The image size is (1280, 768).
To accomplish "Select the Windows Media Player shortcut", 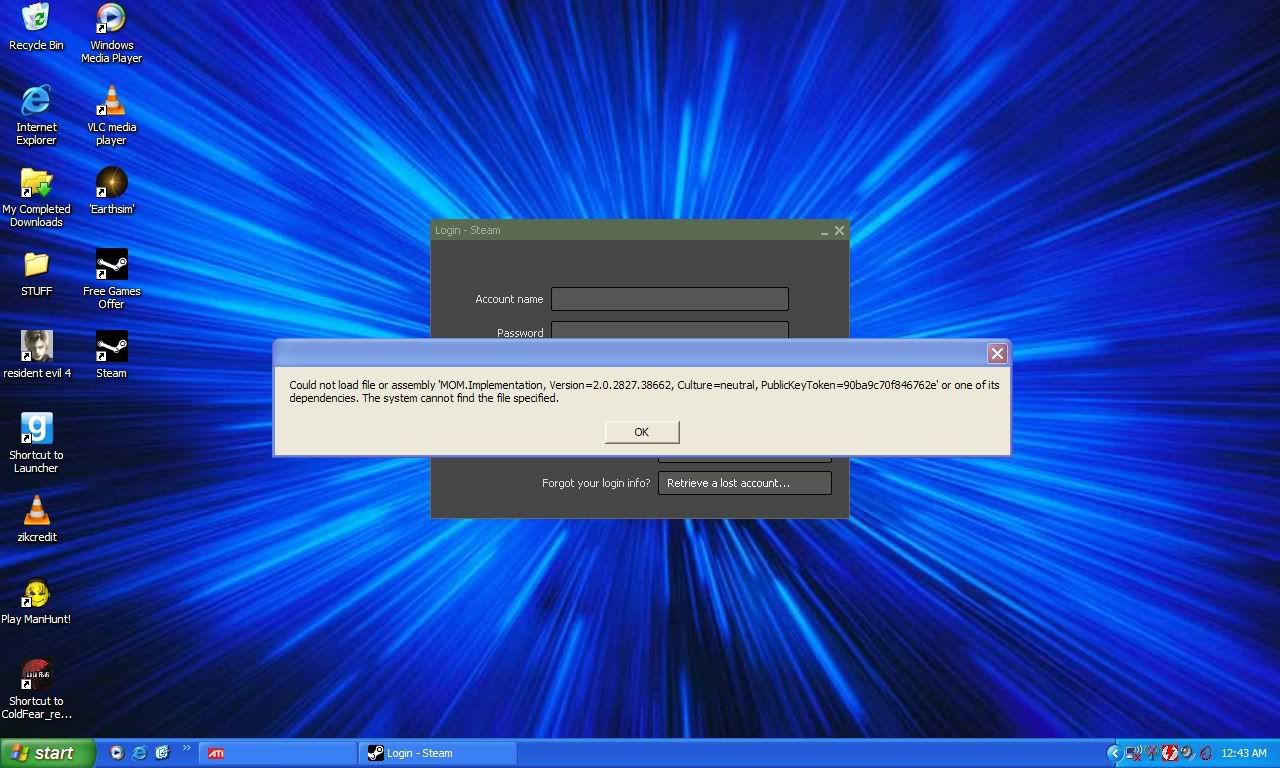I will pyautogui.click(x=111, y=18).
